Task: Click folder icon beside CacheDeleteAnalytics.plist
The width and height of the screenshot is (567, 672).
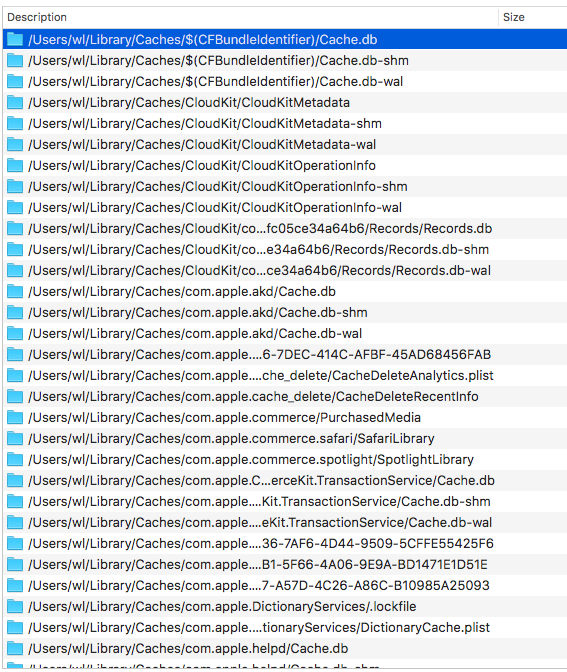Action: click(15, 375)
